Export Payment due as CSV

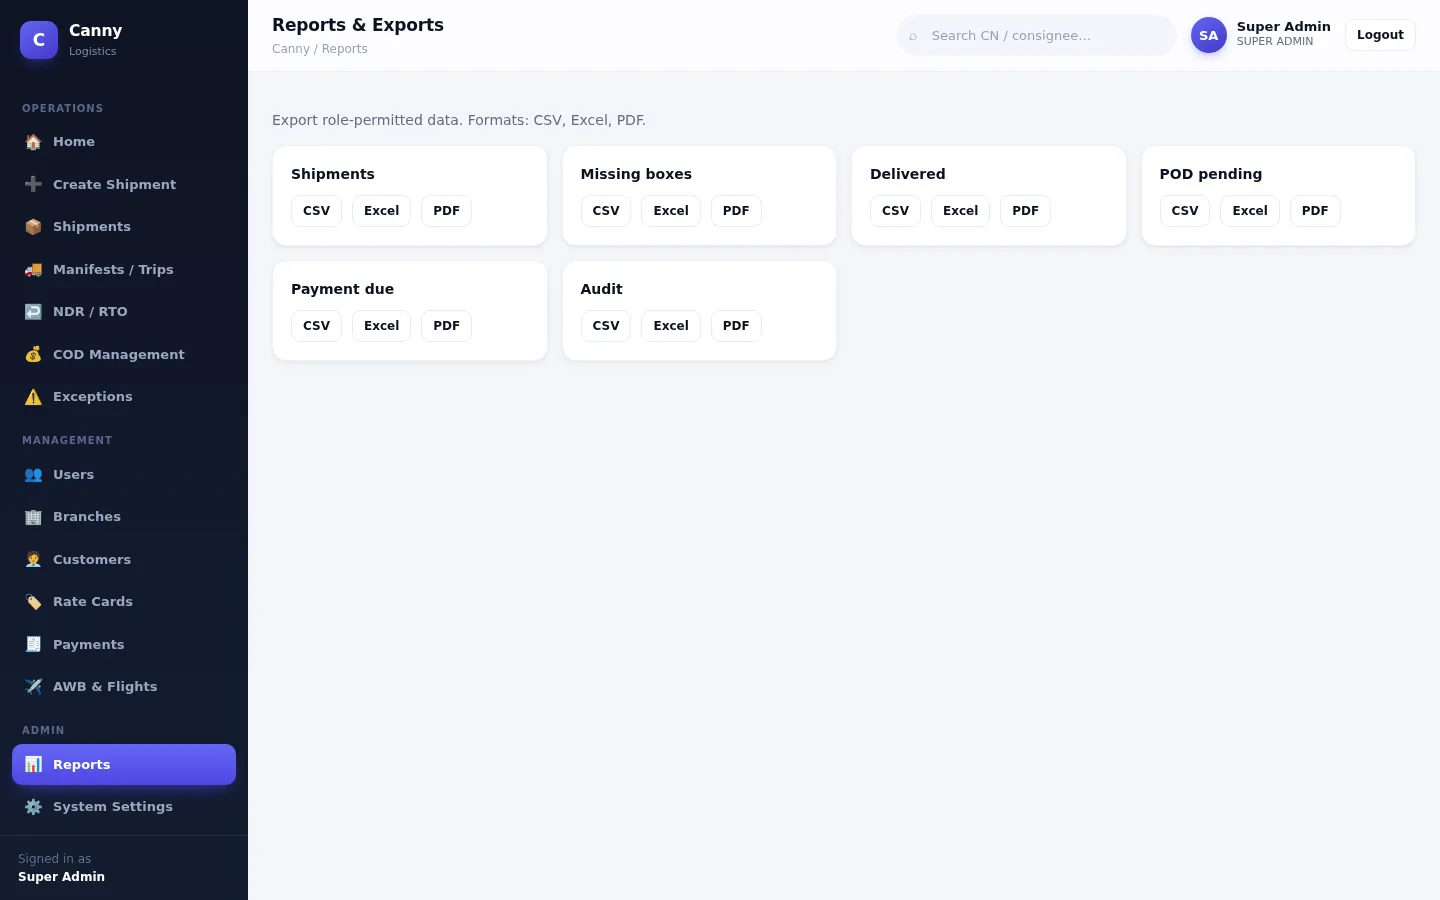(x=316, y=326)
